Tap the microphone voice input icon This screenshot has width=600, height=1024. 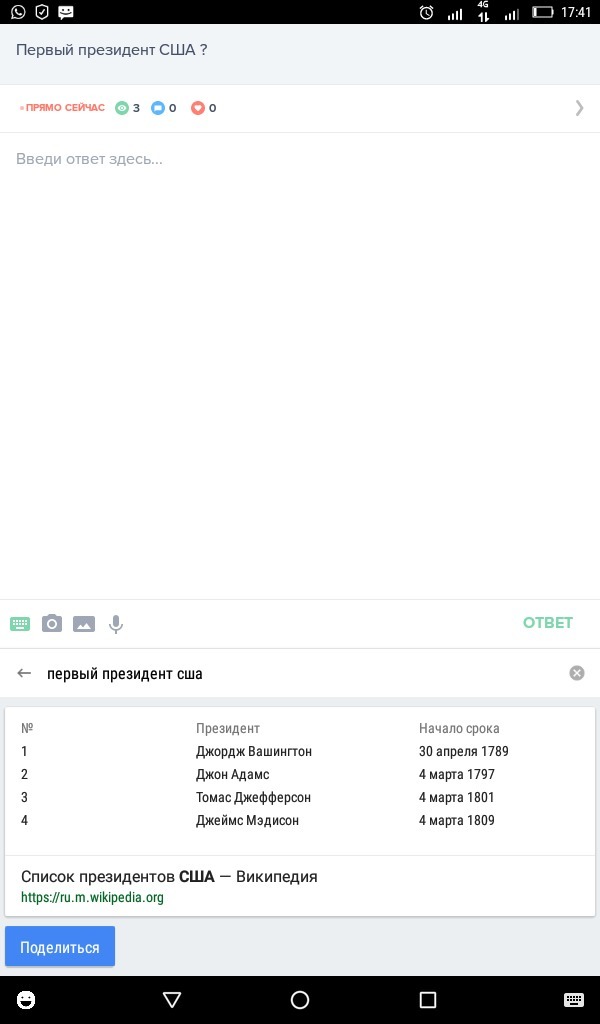click(x=116, y=624)
